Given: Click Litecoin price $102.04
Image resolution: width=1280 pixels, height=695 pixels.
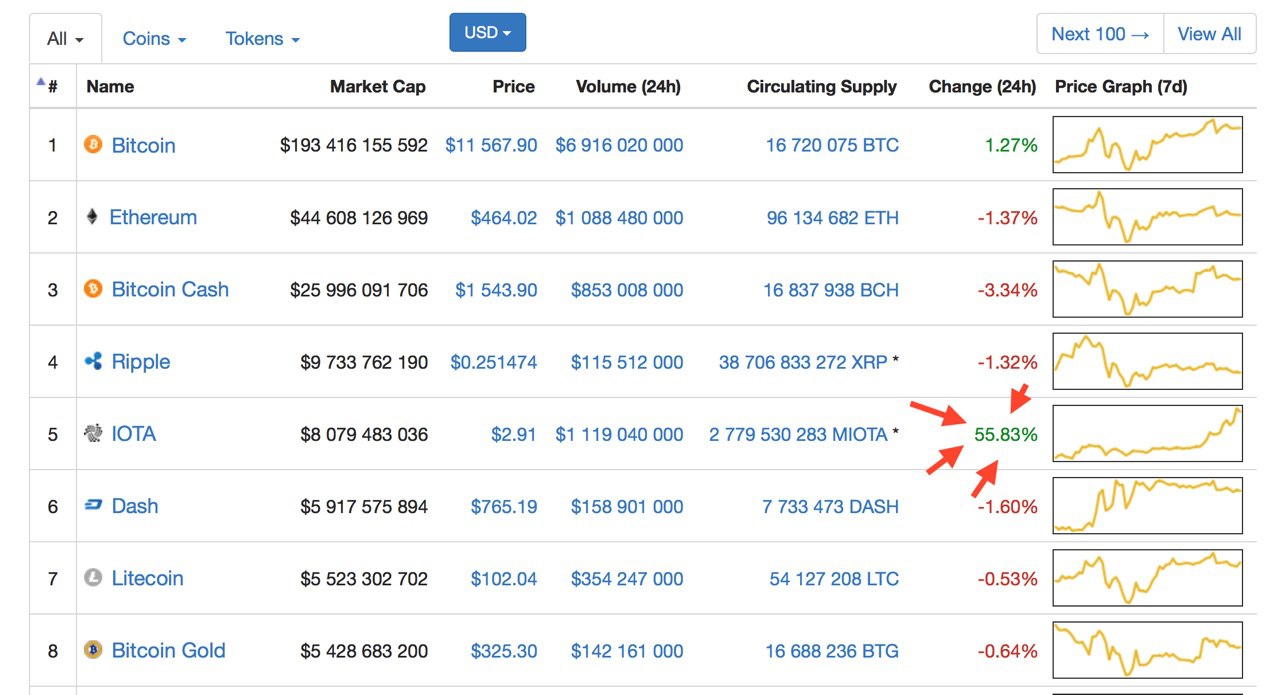Looking at the screenshot, I should [x=504, y=578].
